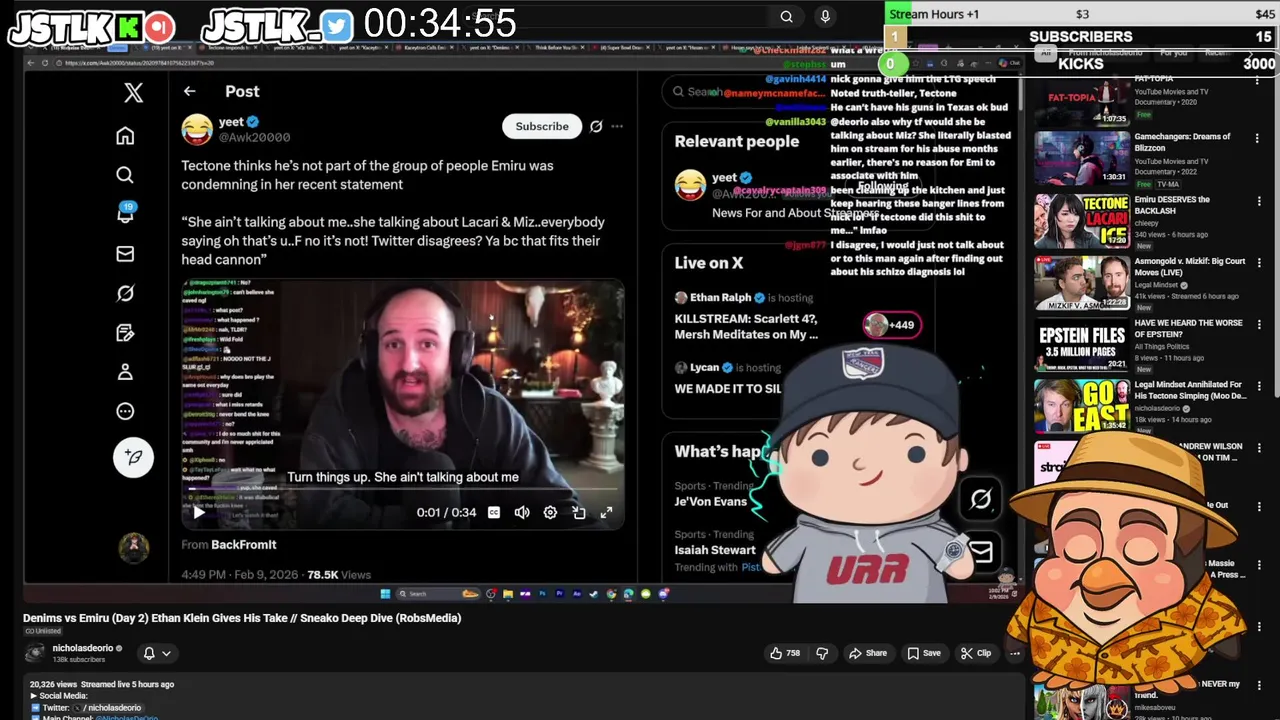Open Profile icon in X sidebar
Viewport: 1280px width, 720px height.
coord(125,372)
